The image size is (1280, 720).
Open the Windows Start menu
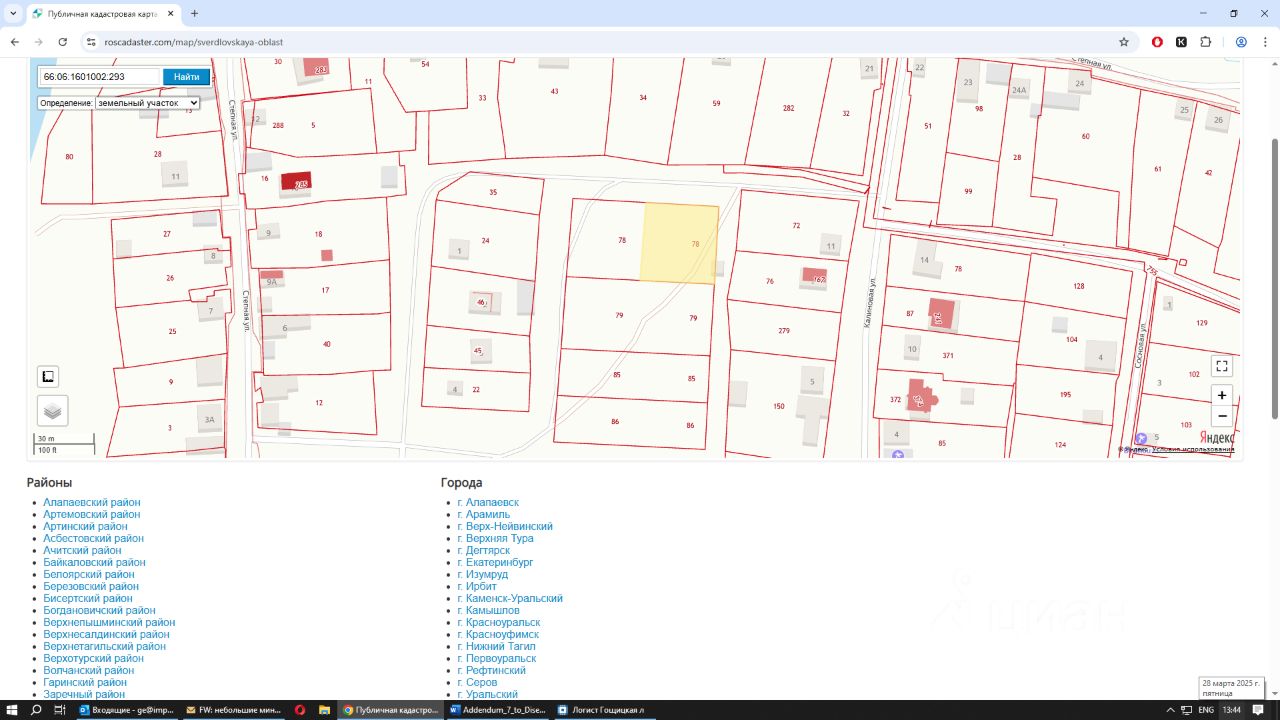point(12,710)
